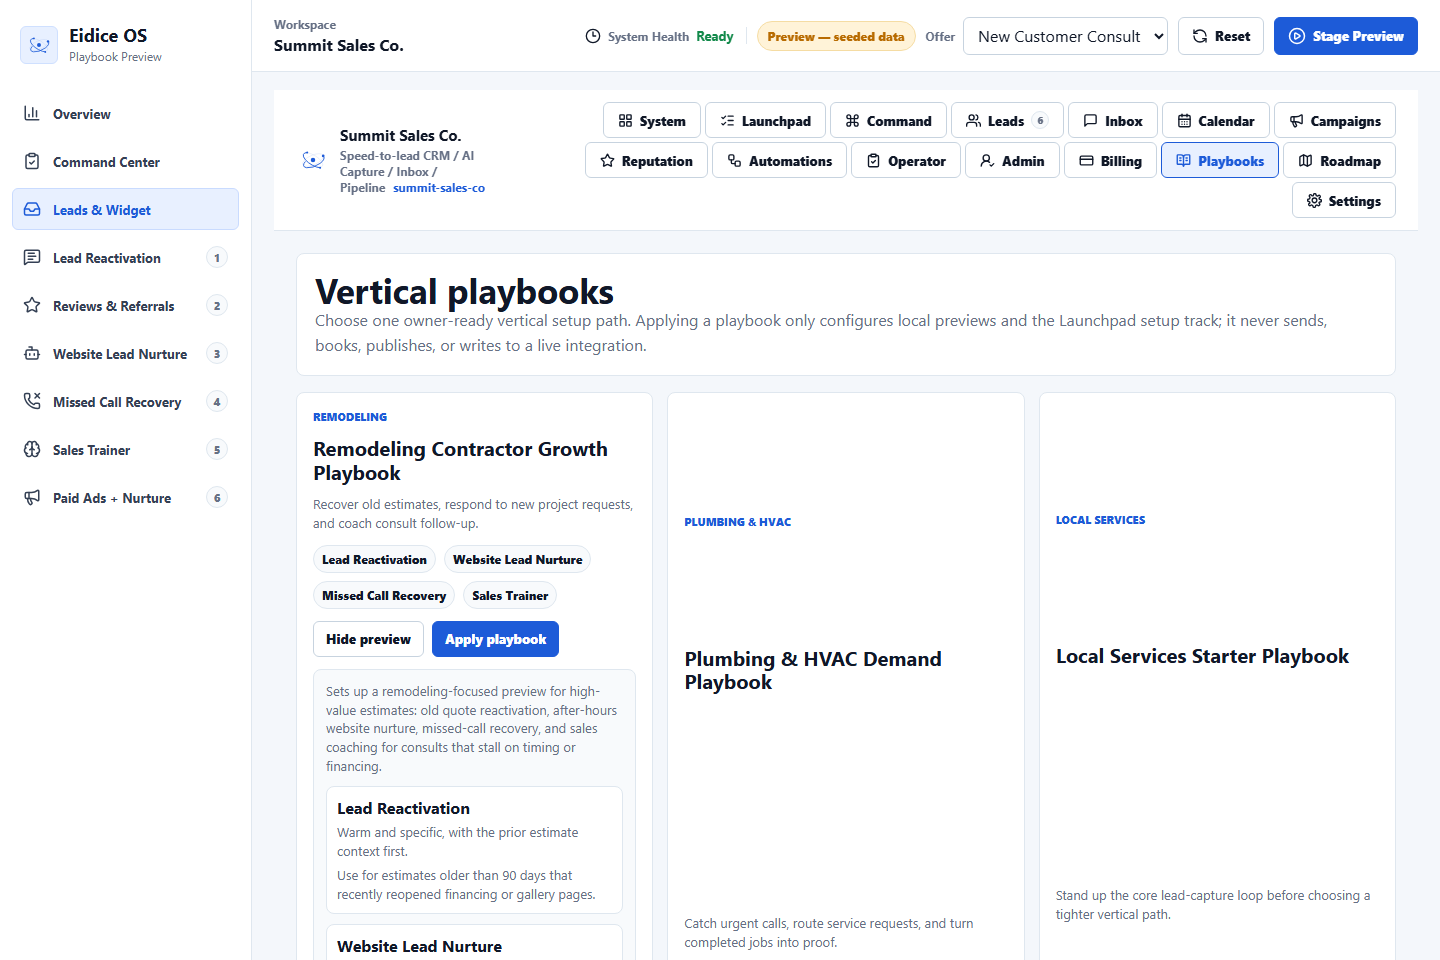This screenshot has height=960, width=1440.
Task: Select Lead Reactivation sidebar item
Action: (125, 257)
